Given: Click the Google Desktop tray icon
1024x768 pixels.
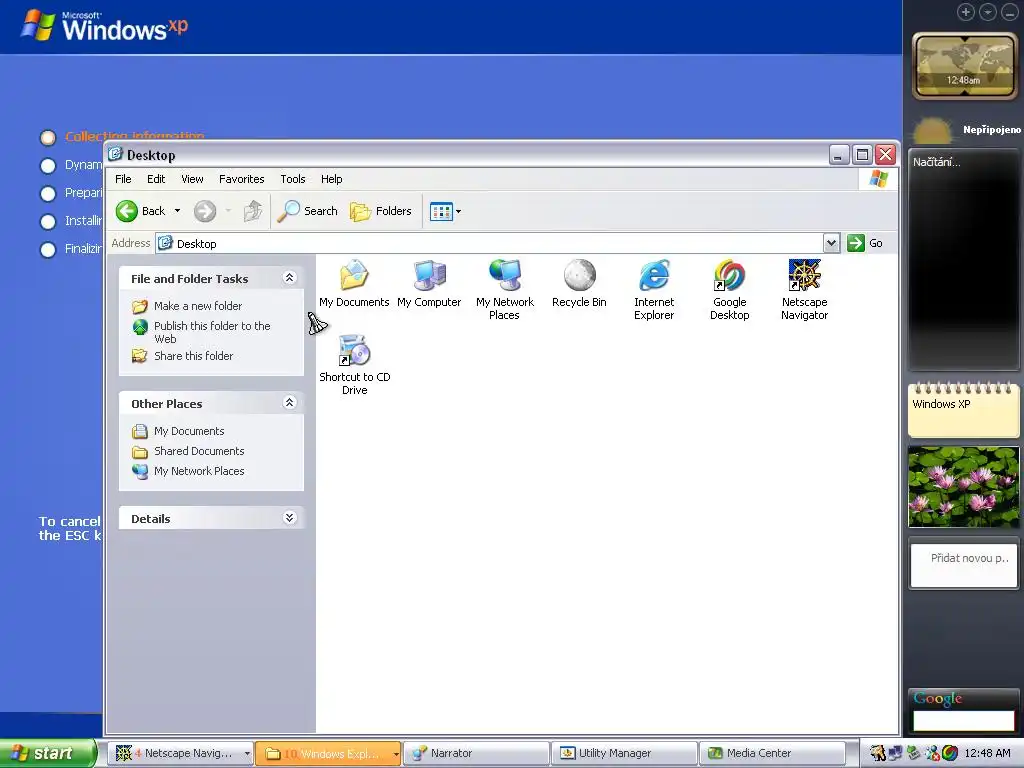Looking at the screenshot, I should pos(950,753).
